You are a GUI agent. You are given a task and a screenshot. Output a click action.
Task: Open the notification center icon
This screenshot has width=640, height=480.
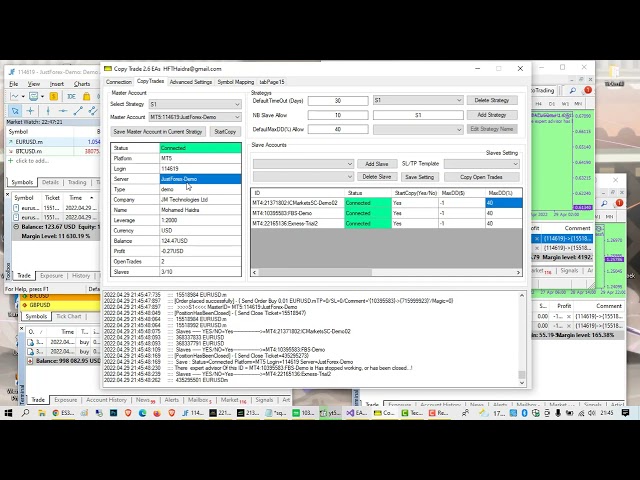(x=625, y=413)
